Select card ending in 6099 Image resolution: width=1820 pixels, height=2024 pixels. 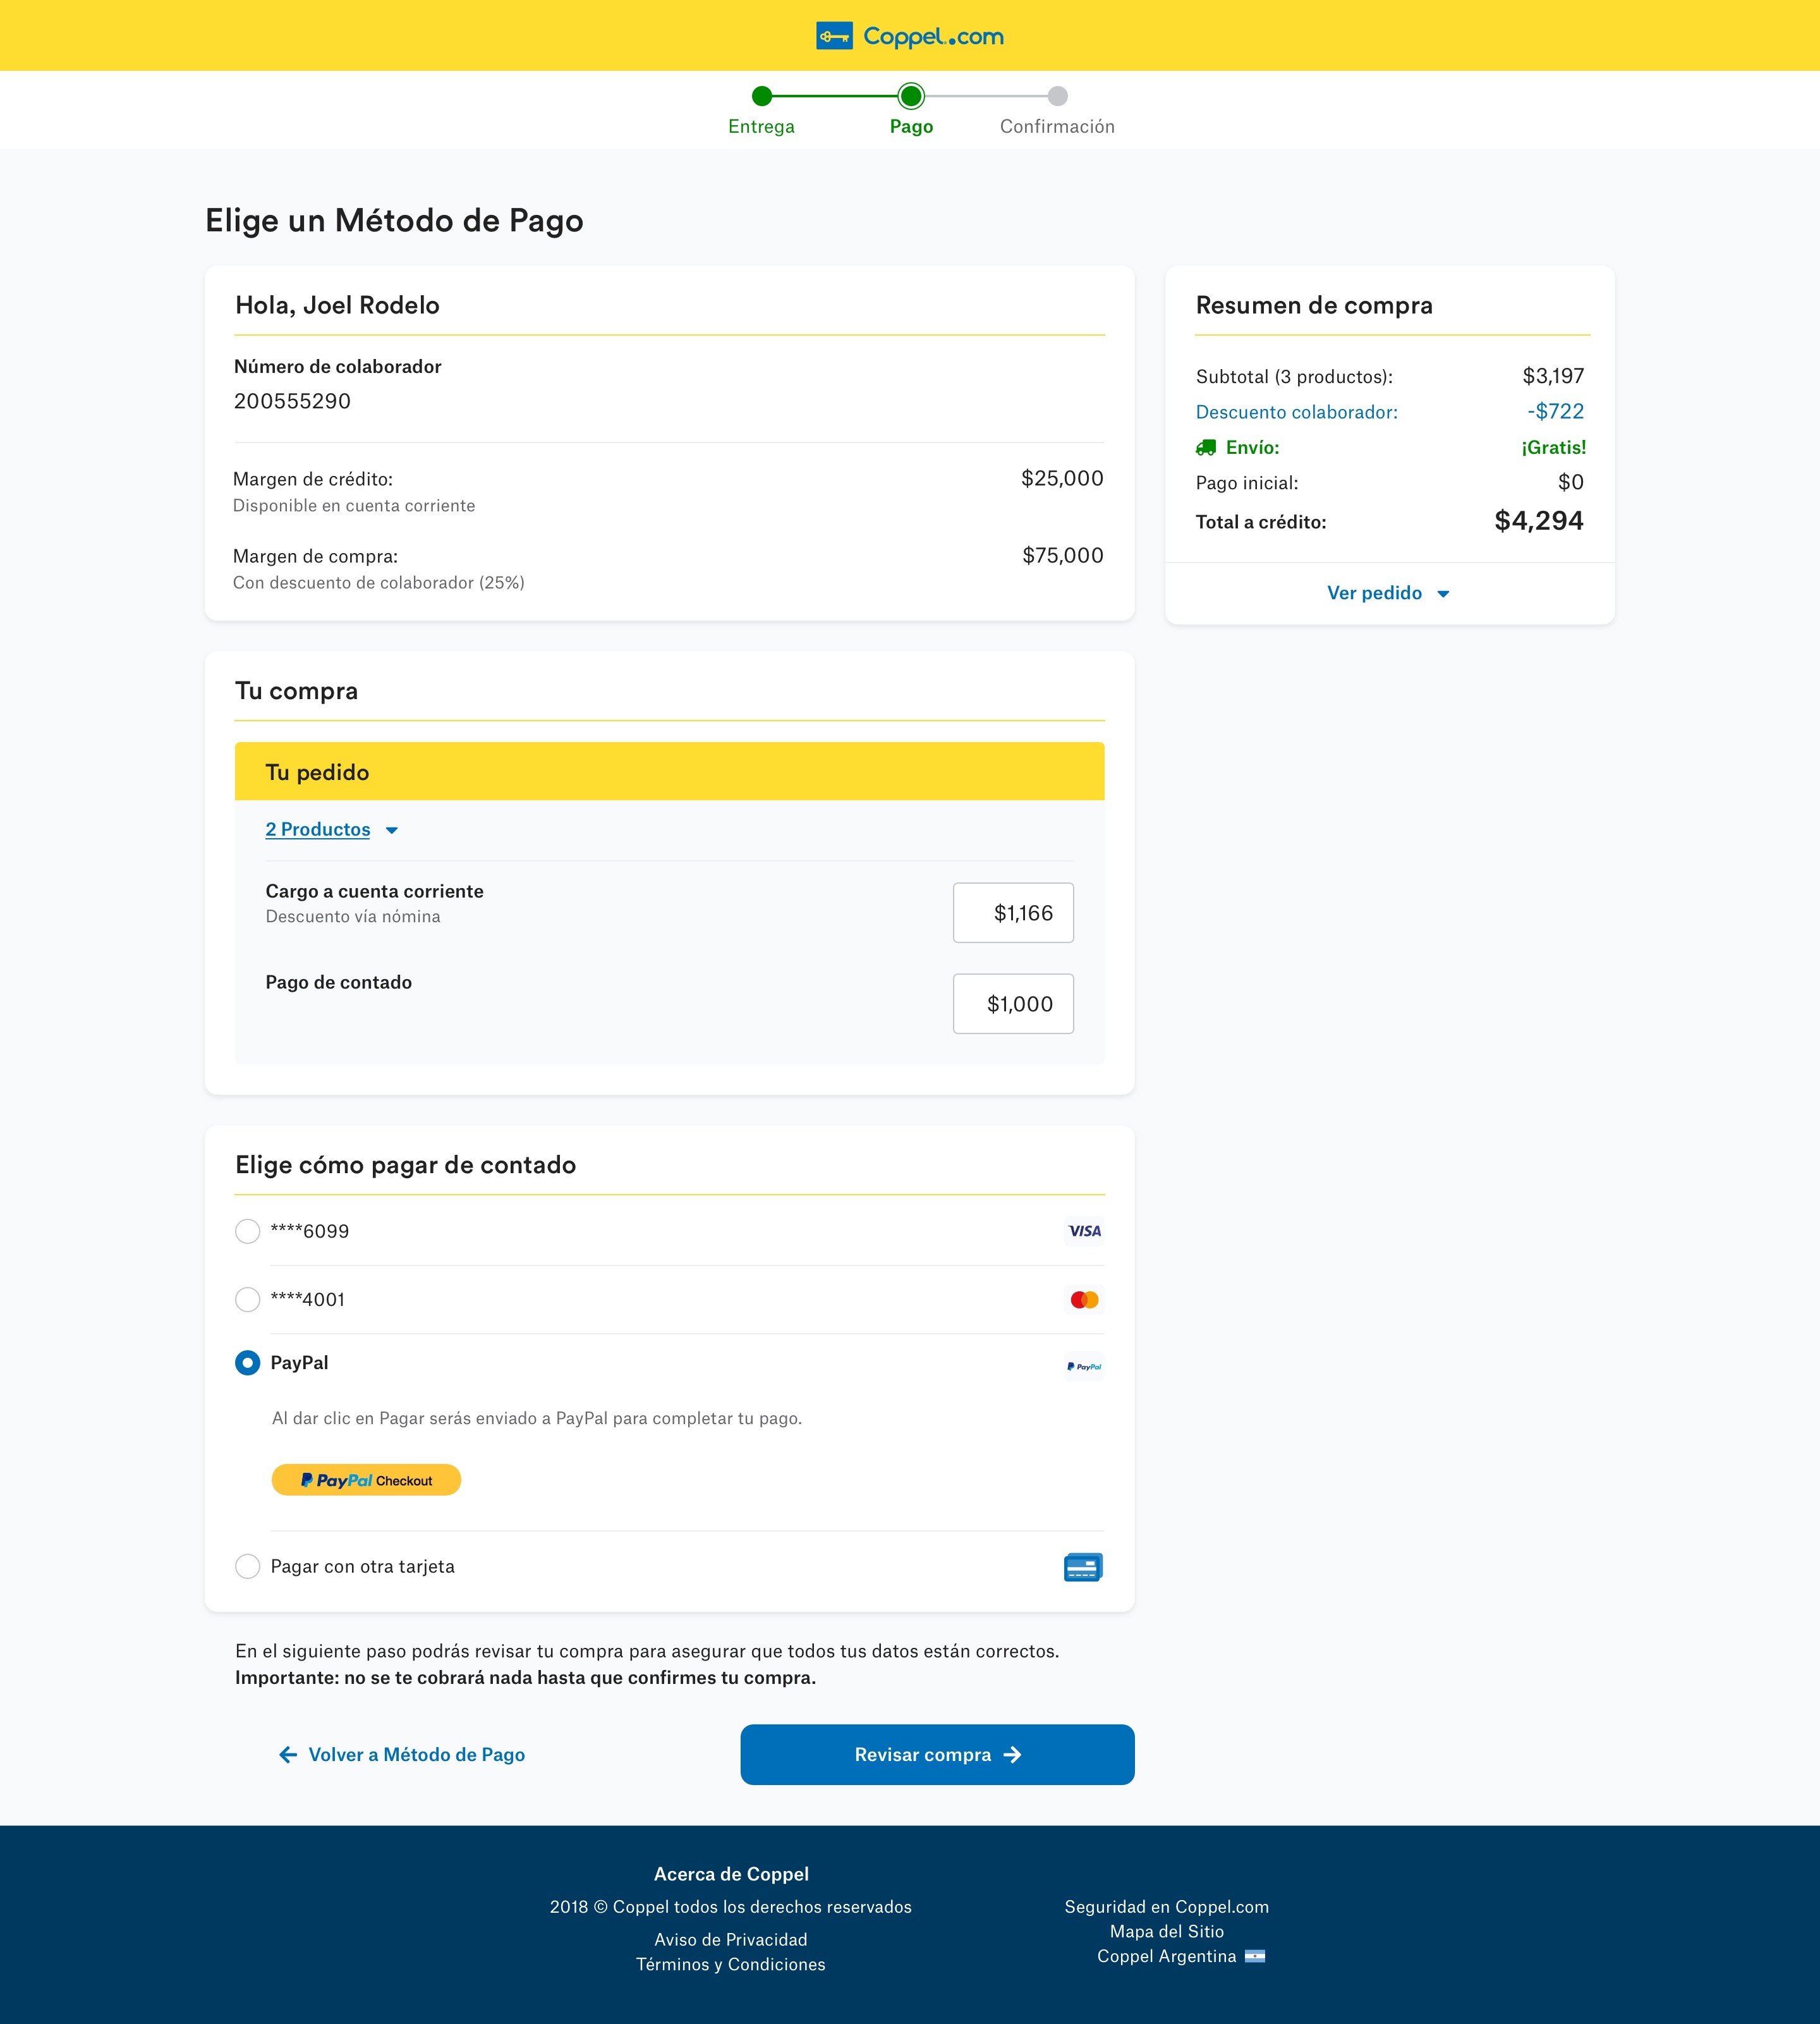click(247, 1231)
